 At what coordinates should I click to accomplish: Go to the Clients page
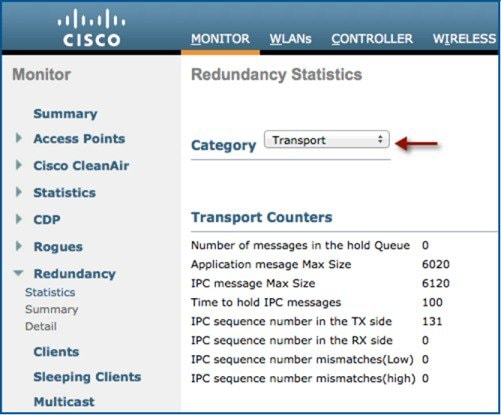click(x=56, y=352)
